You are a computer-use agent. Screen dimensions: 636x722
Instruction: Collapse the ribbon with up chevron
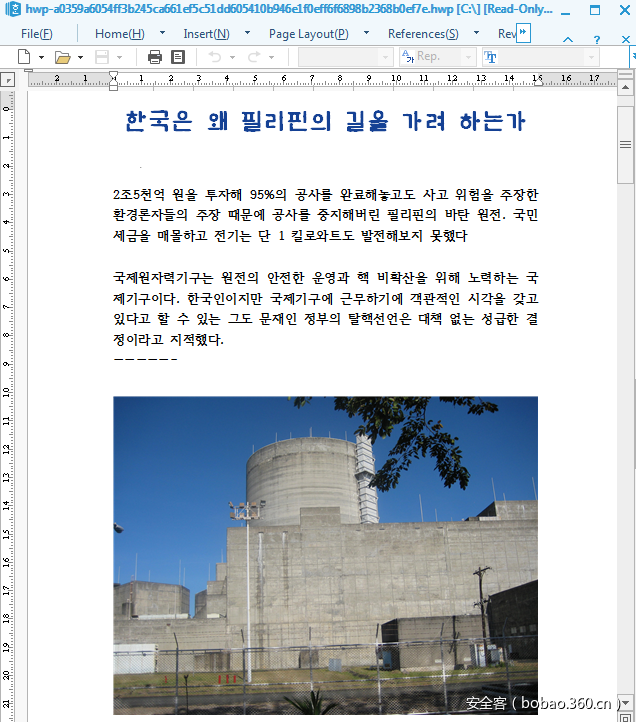tap(568, 40)
